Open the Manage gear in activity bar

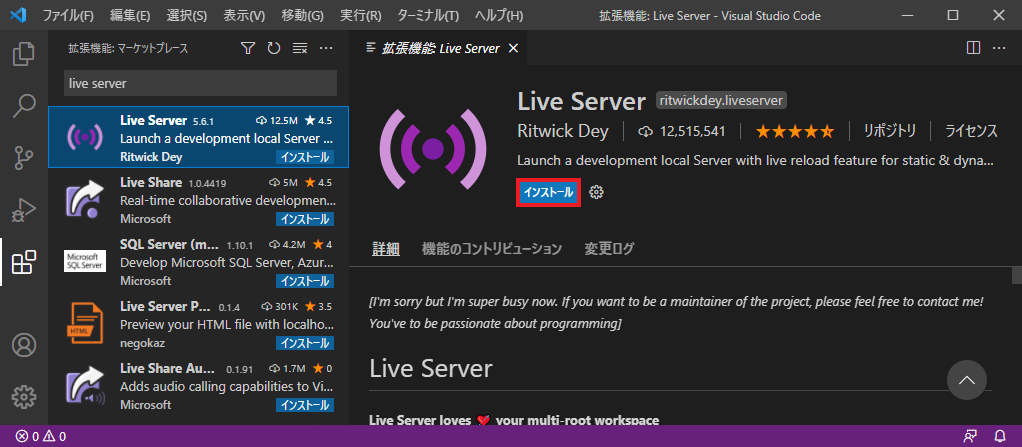[24, 396]
